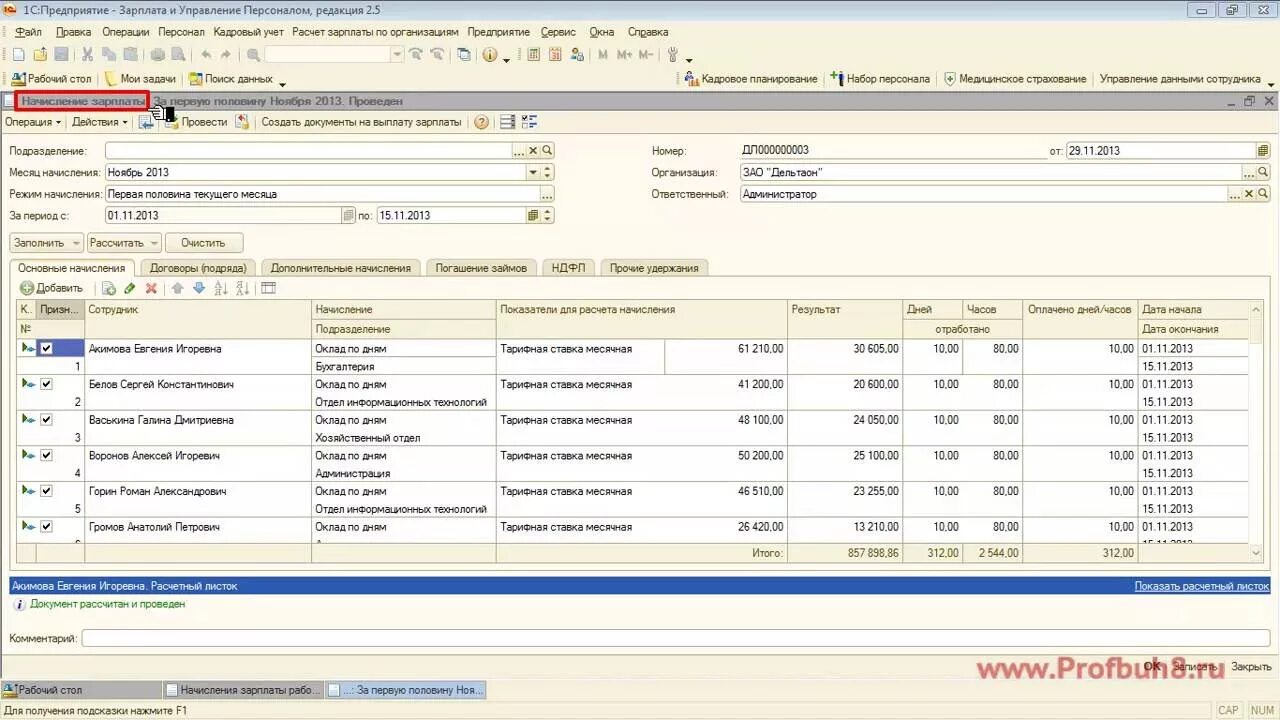Click the document Номер field
Screen dimensions: 1280x720
pyautogui.click(x=892, y=151)
